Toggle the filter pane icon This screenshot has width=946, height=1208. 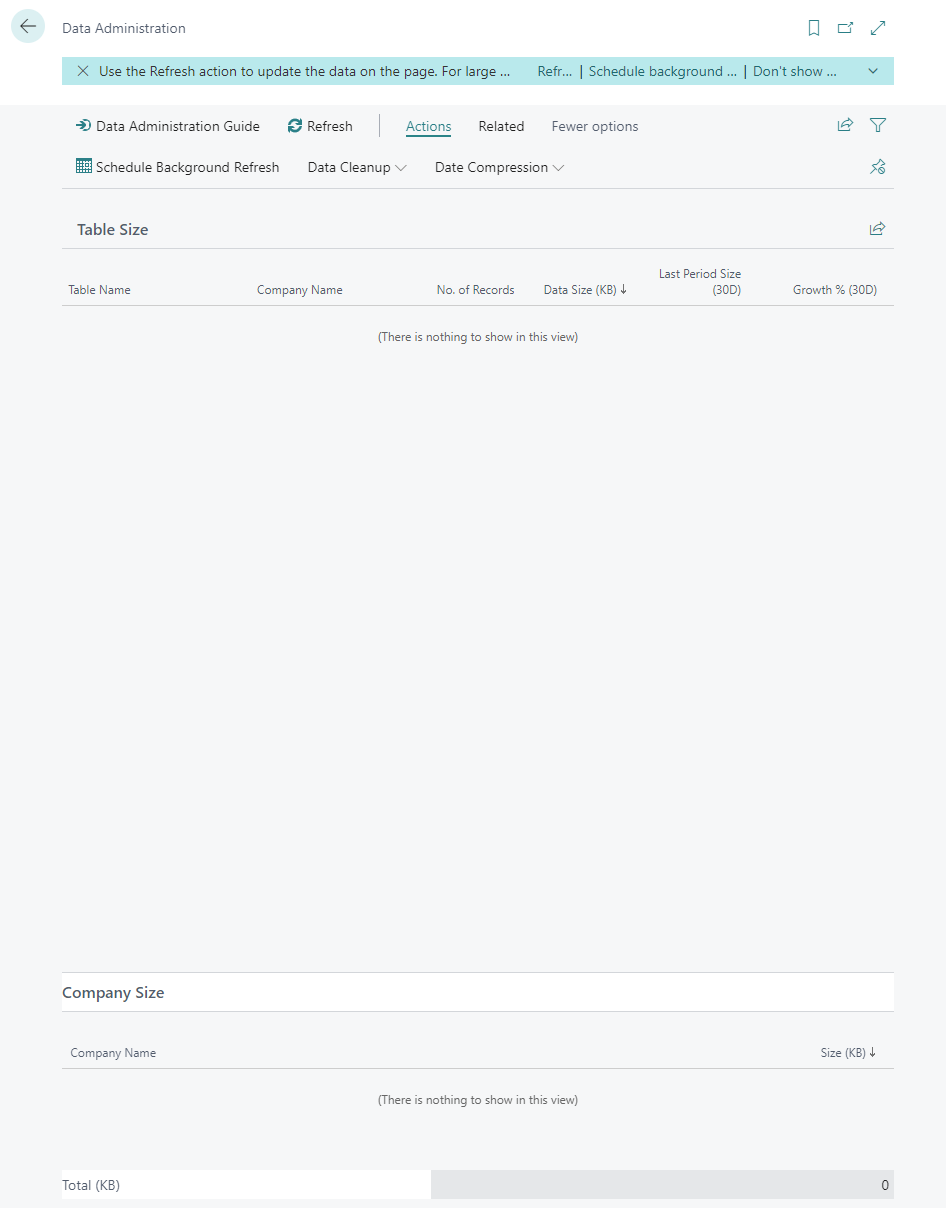878,125
